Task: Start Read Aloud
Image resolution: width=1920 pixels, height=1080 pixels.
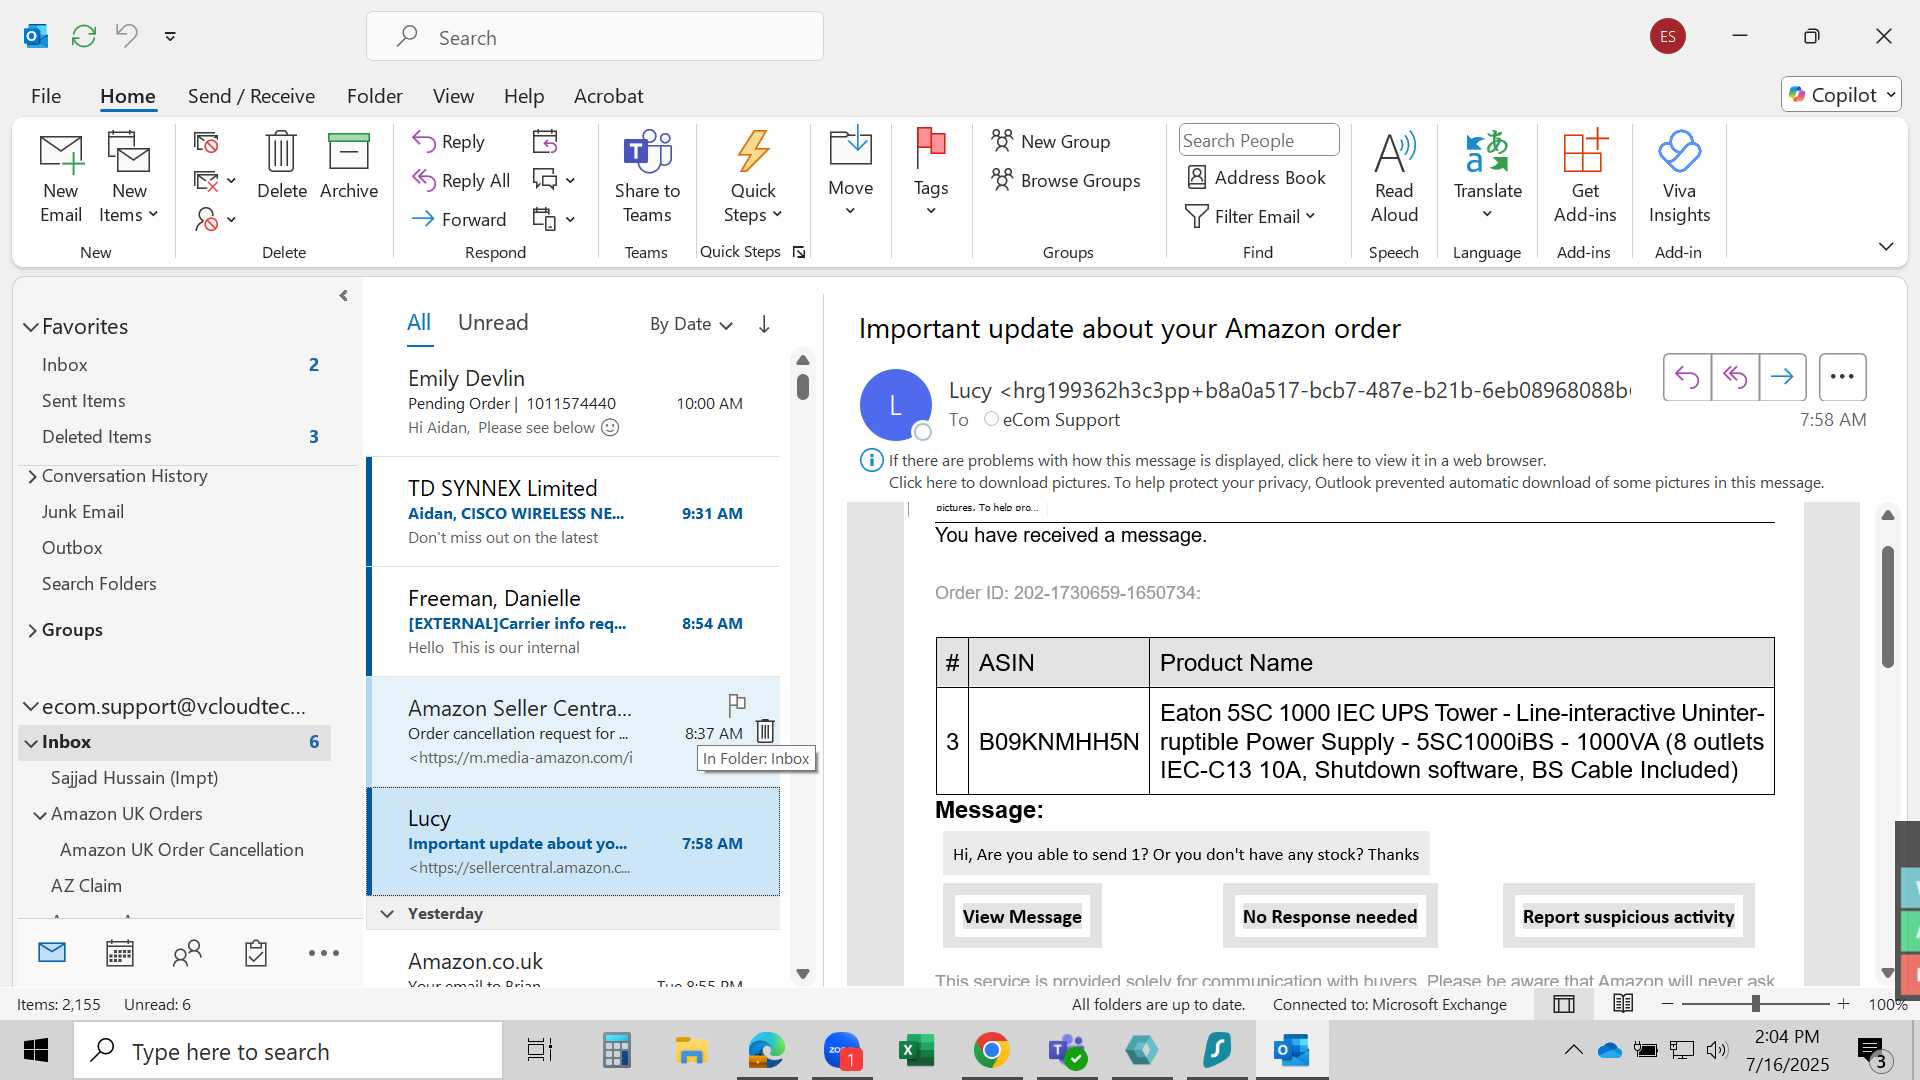Action: (x=1394, y=178)
